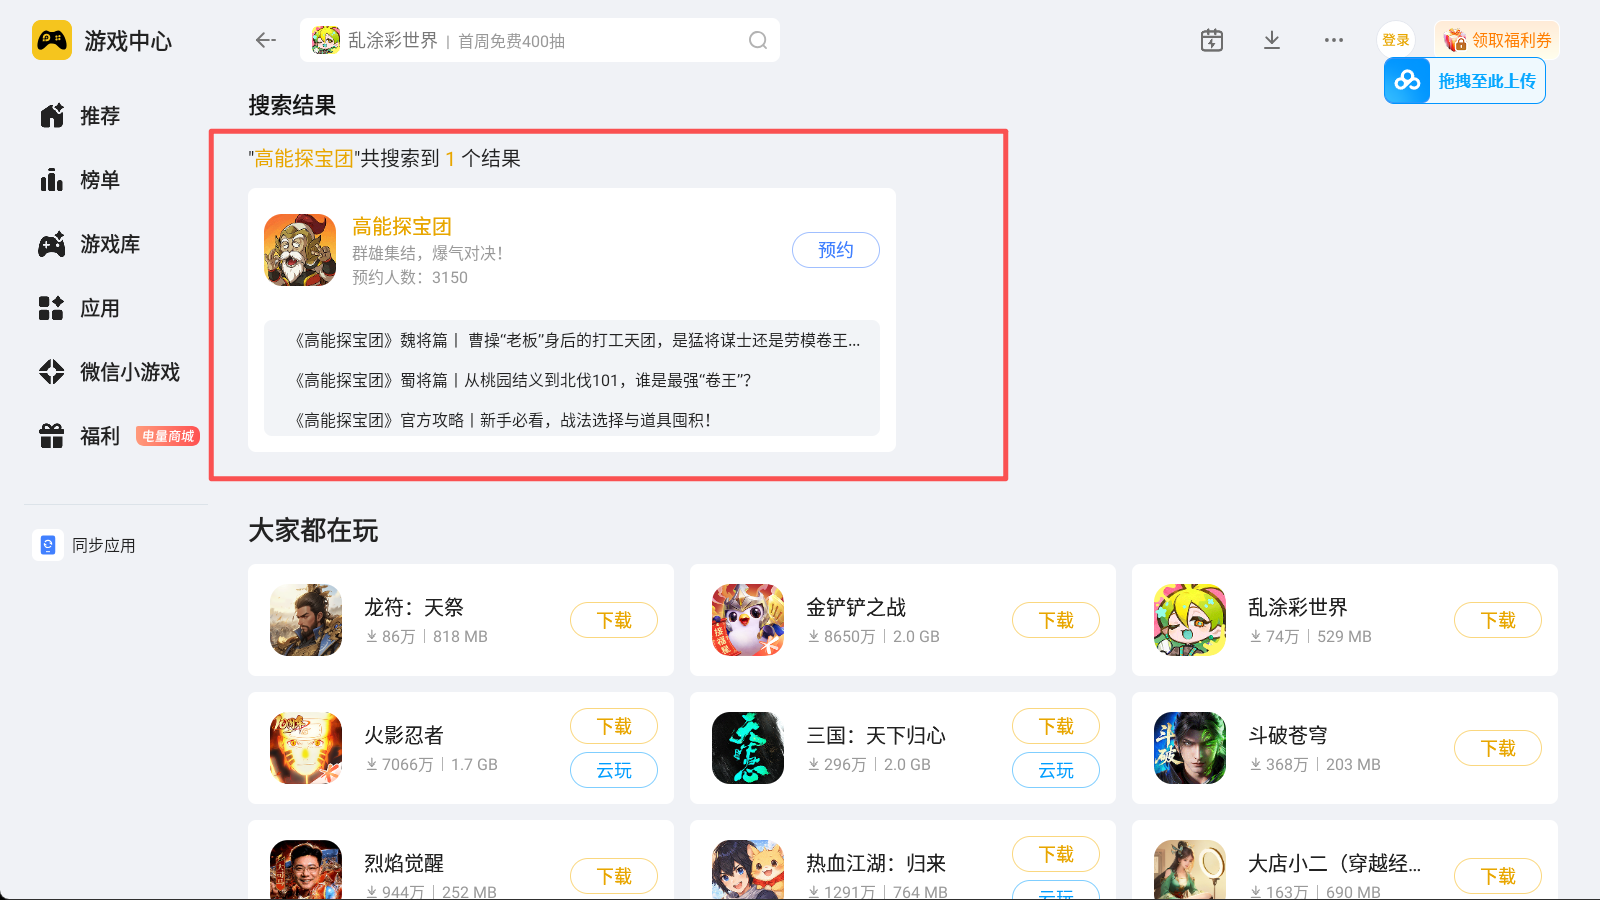Open the 火影忍者 title
Screen dimensions: 1600x900
(x=404, y=735)
